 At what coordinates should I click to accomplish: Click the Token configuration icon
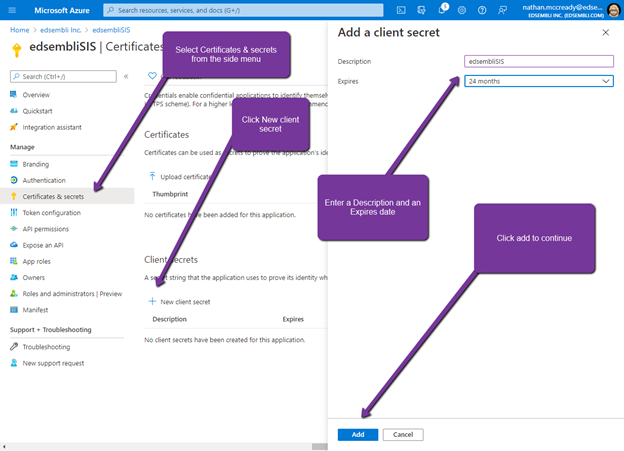point(14,213)
